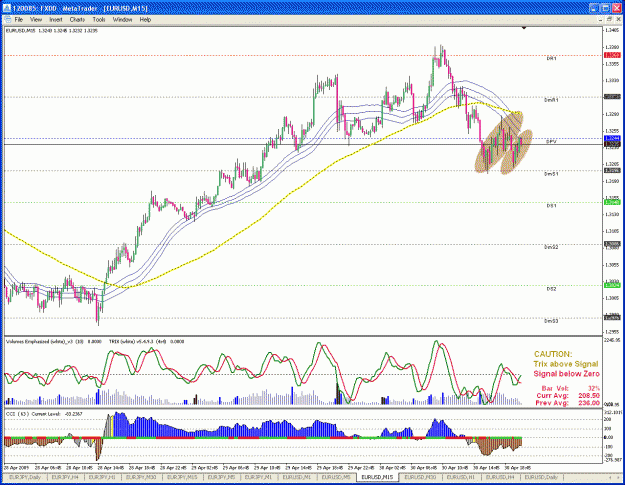Click the chart shift triangle marker

point(524,28)
